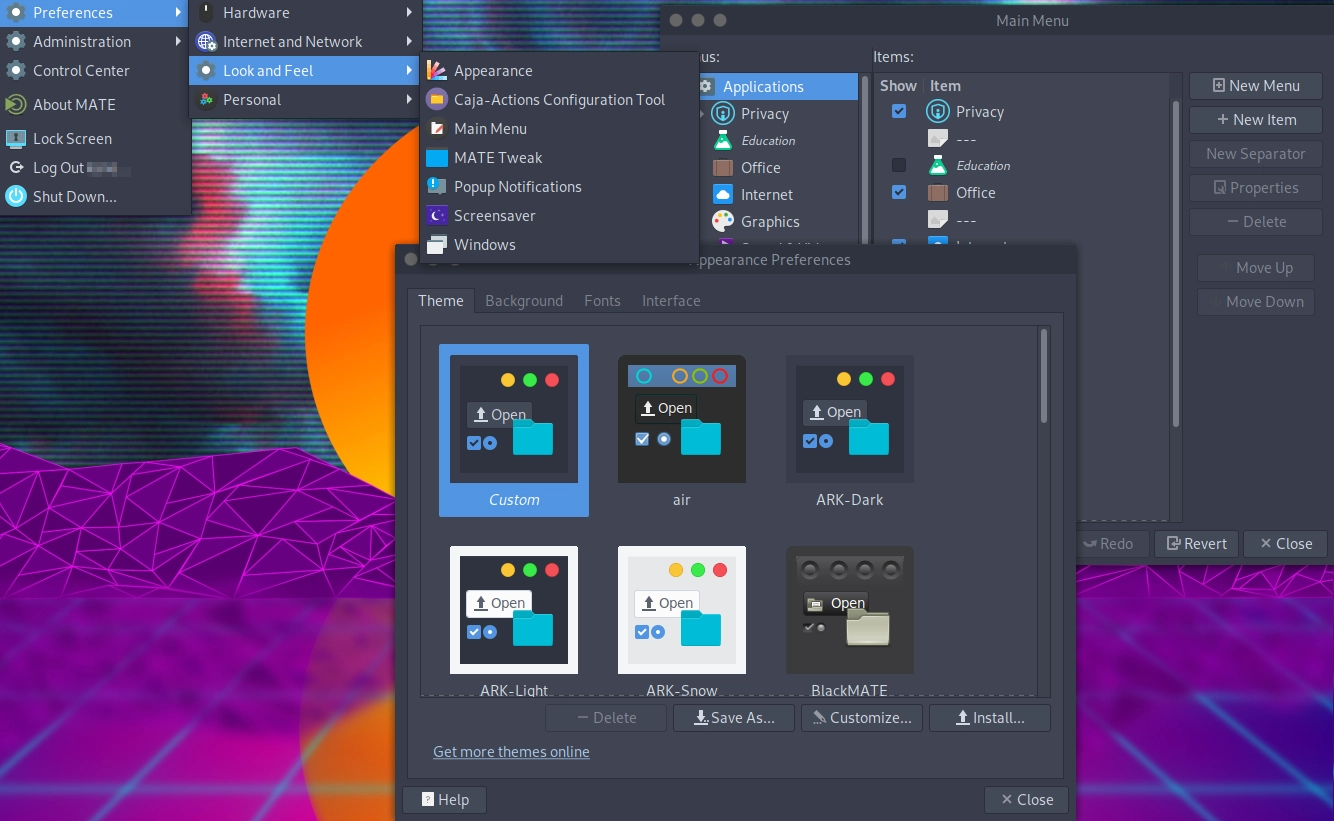Viewport: 1334px width, 821px height.
Task: Follow the Get more themes online link
Action: coord(511,752)
